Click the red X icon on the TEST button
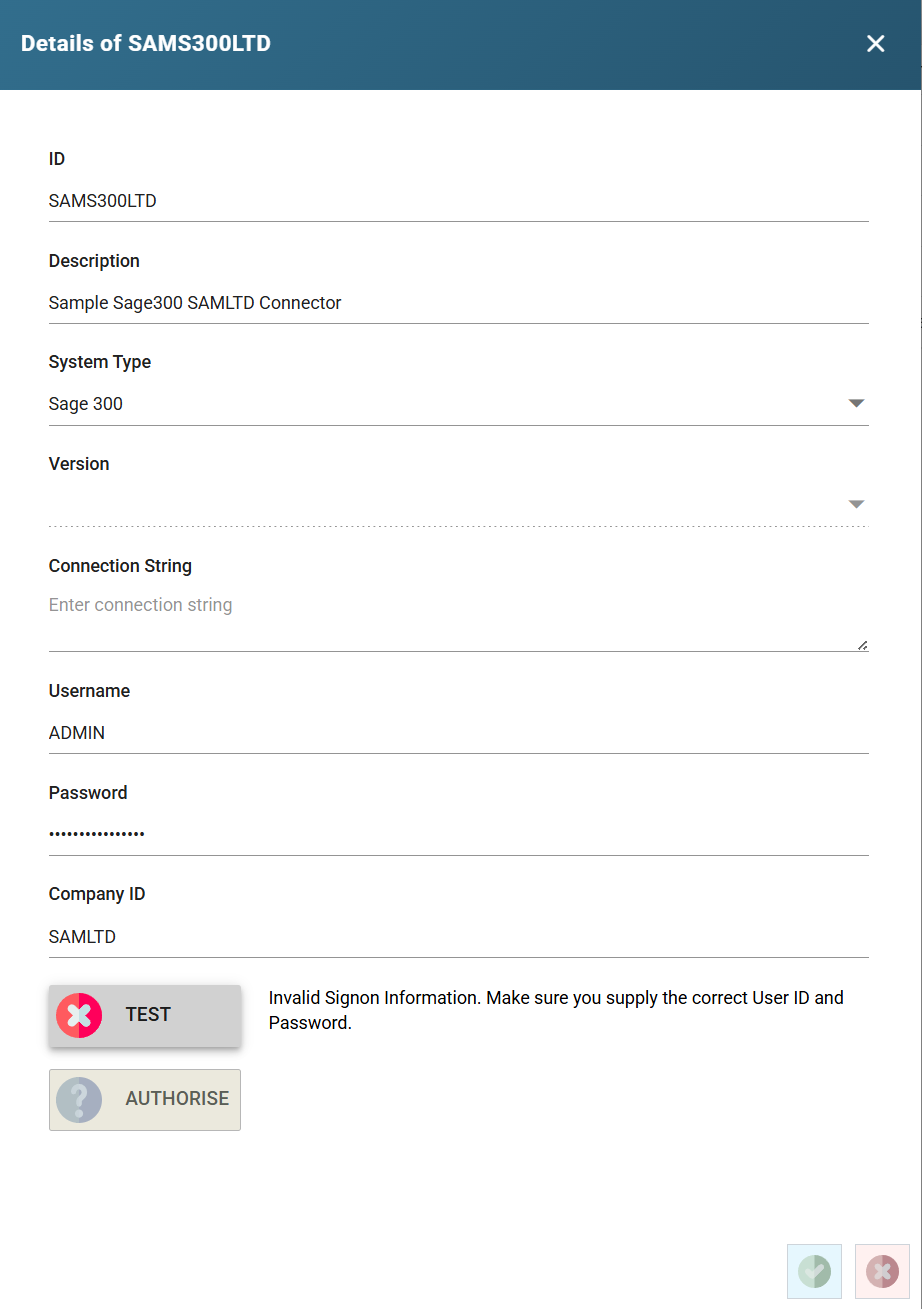 pyautogui.click(x=79, y=1016)
